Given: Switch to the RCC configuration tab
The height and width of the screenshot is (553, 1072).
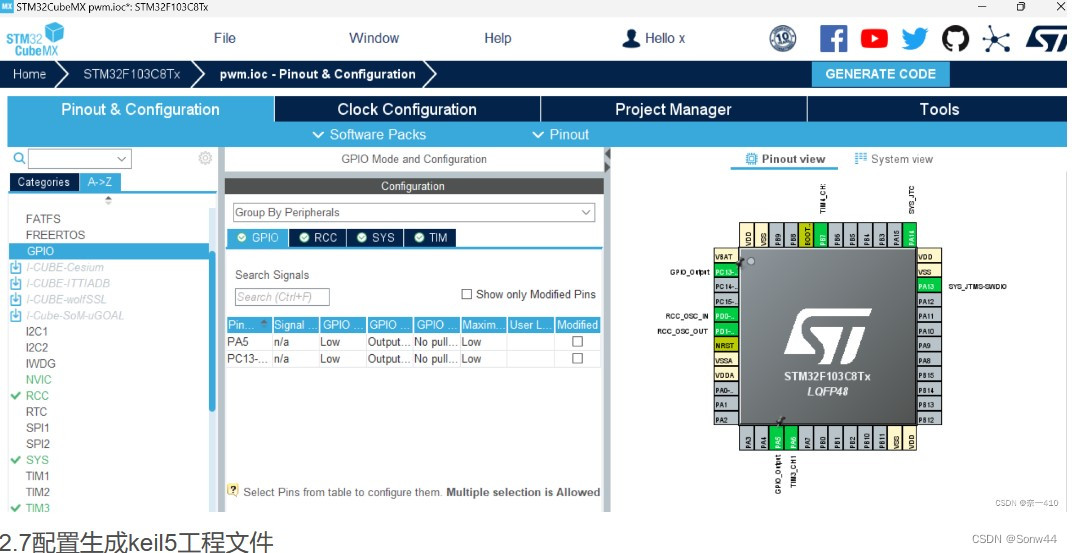Looking at the screenshot, I should click(x=318, y=237).
